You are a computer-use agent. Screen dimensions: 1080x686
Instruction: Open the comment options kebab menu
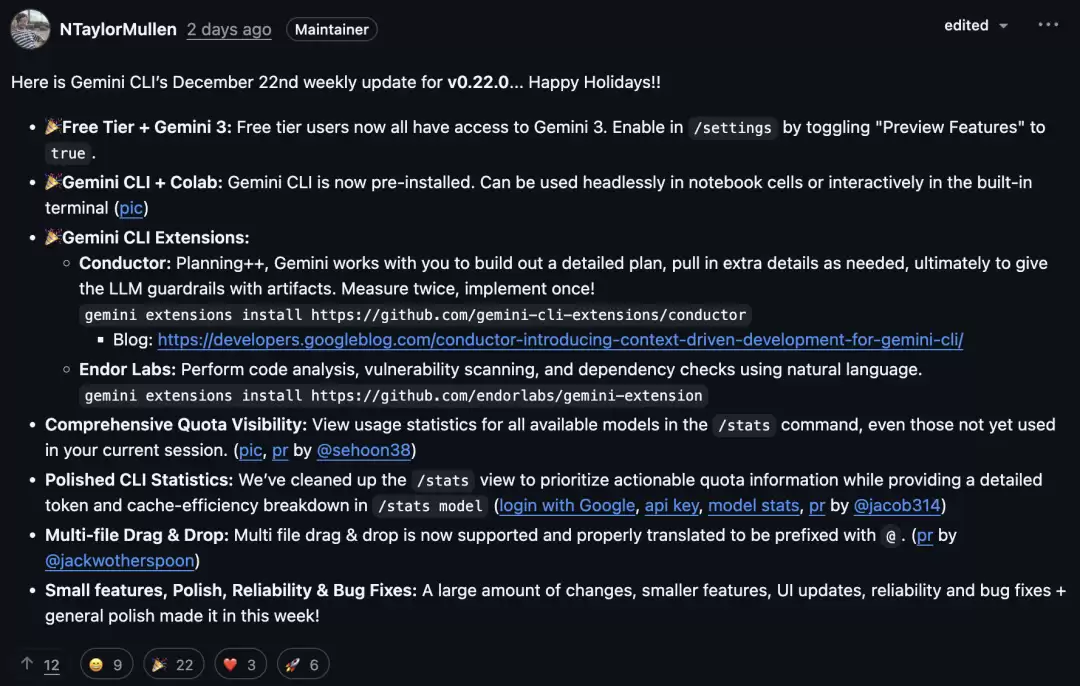pyautogui.click(x=1048, y=24)
